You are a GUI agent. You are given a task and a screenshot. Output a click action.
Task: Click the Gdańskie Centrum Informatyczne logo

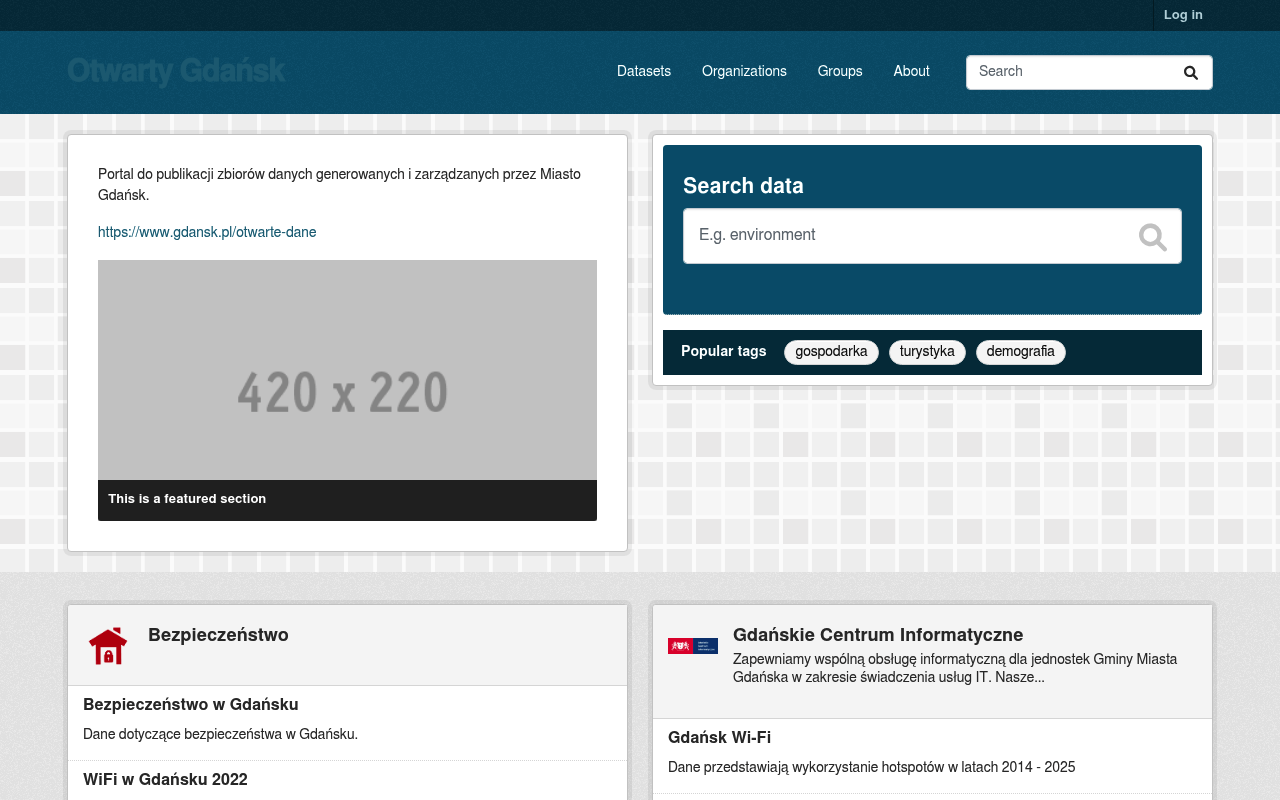pyautogui.click(x=693, y=646)
